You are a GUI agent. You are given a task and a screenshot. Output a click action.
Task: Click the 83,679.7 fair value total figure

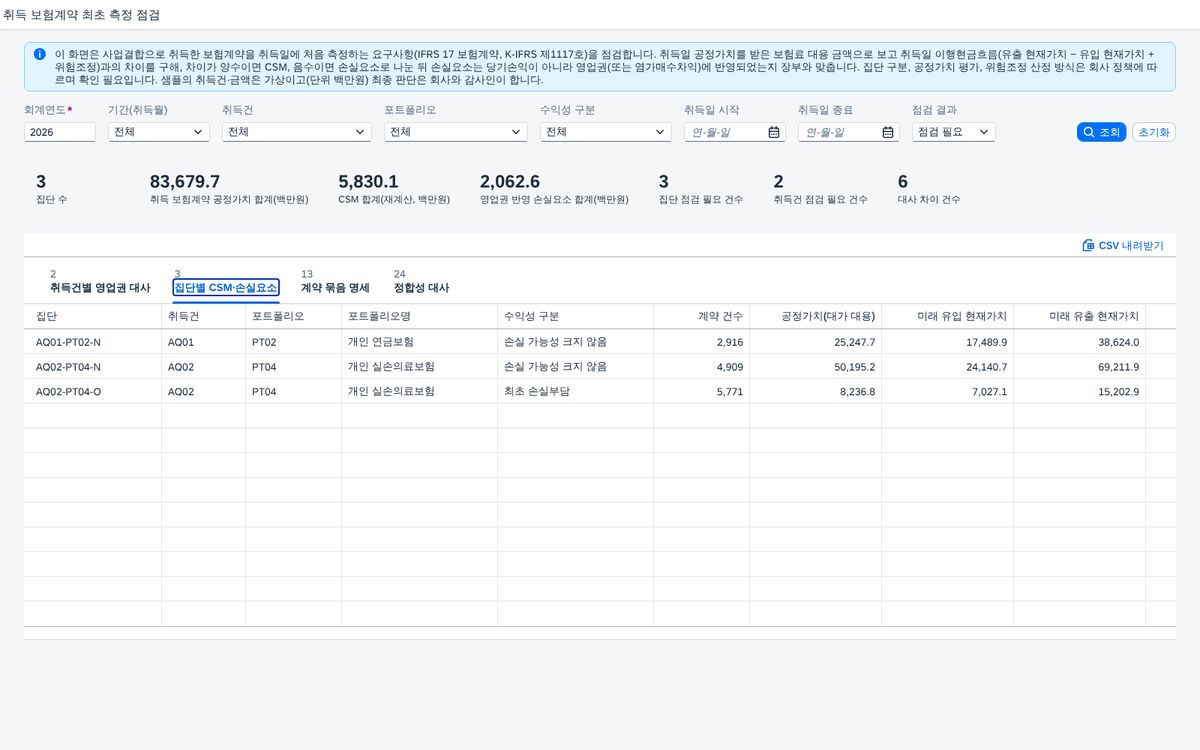coord(185,181)
